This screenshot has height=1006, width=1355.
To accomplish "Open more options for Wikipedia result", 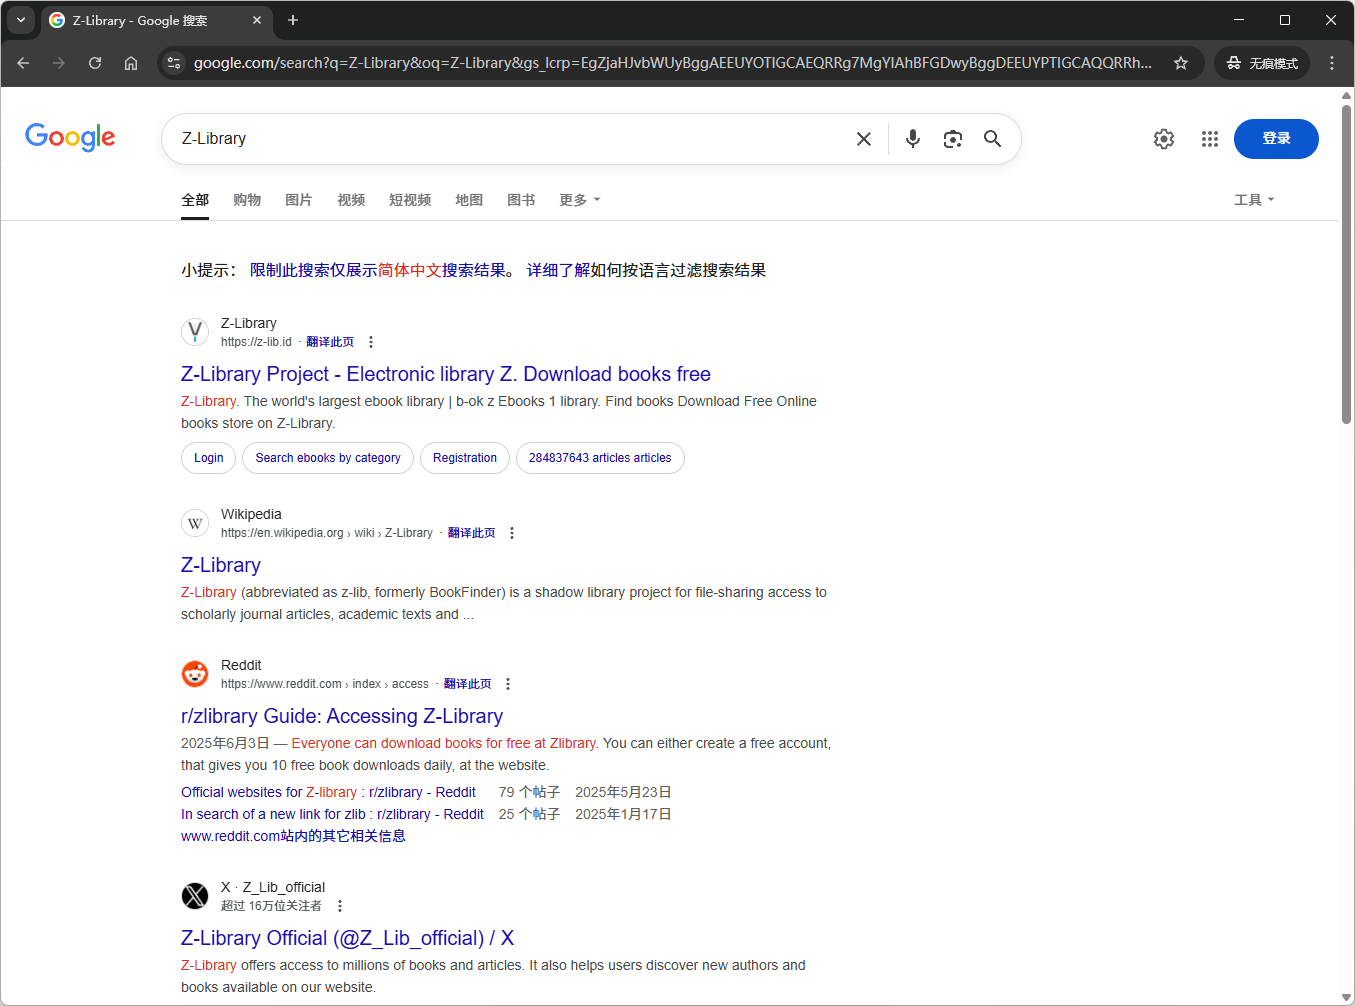I will coord(512,533).
